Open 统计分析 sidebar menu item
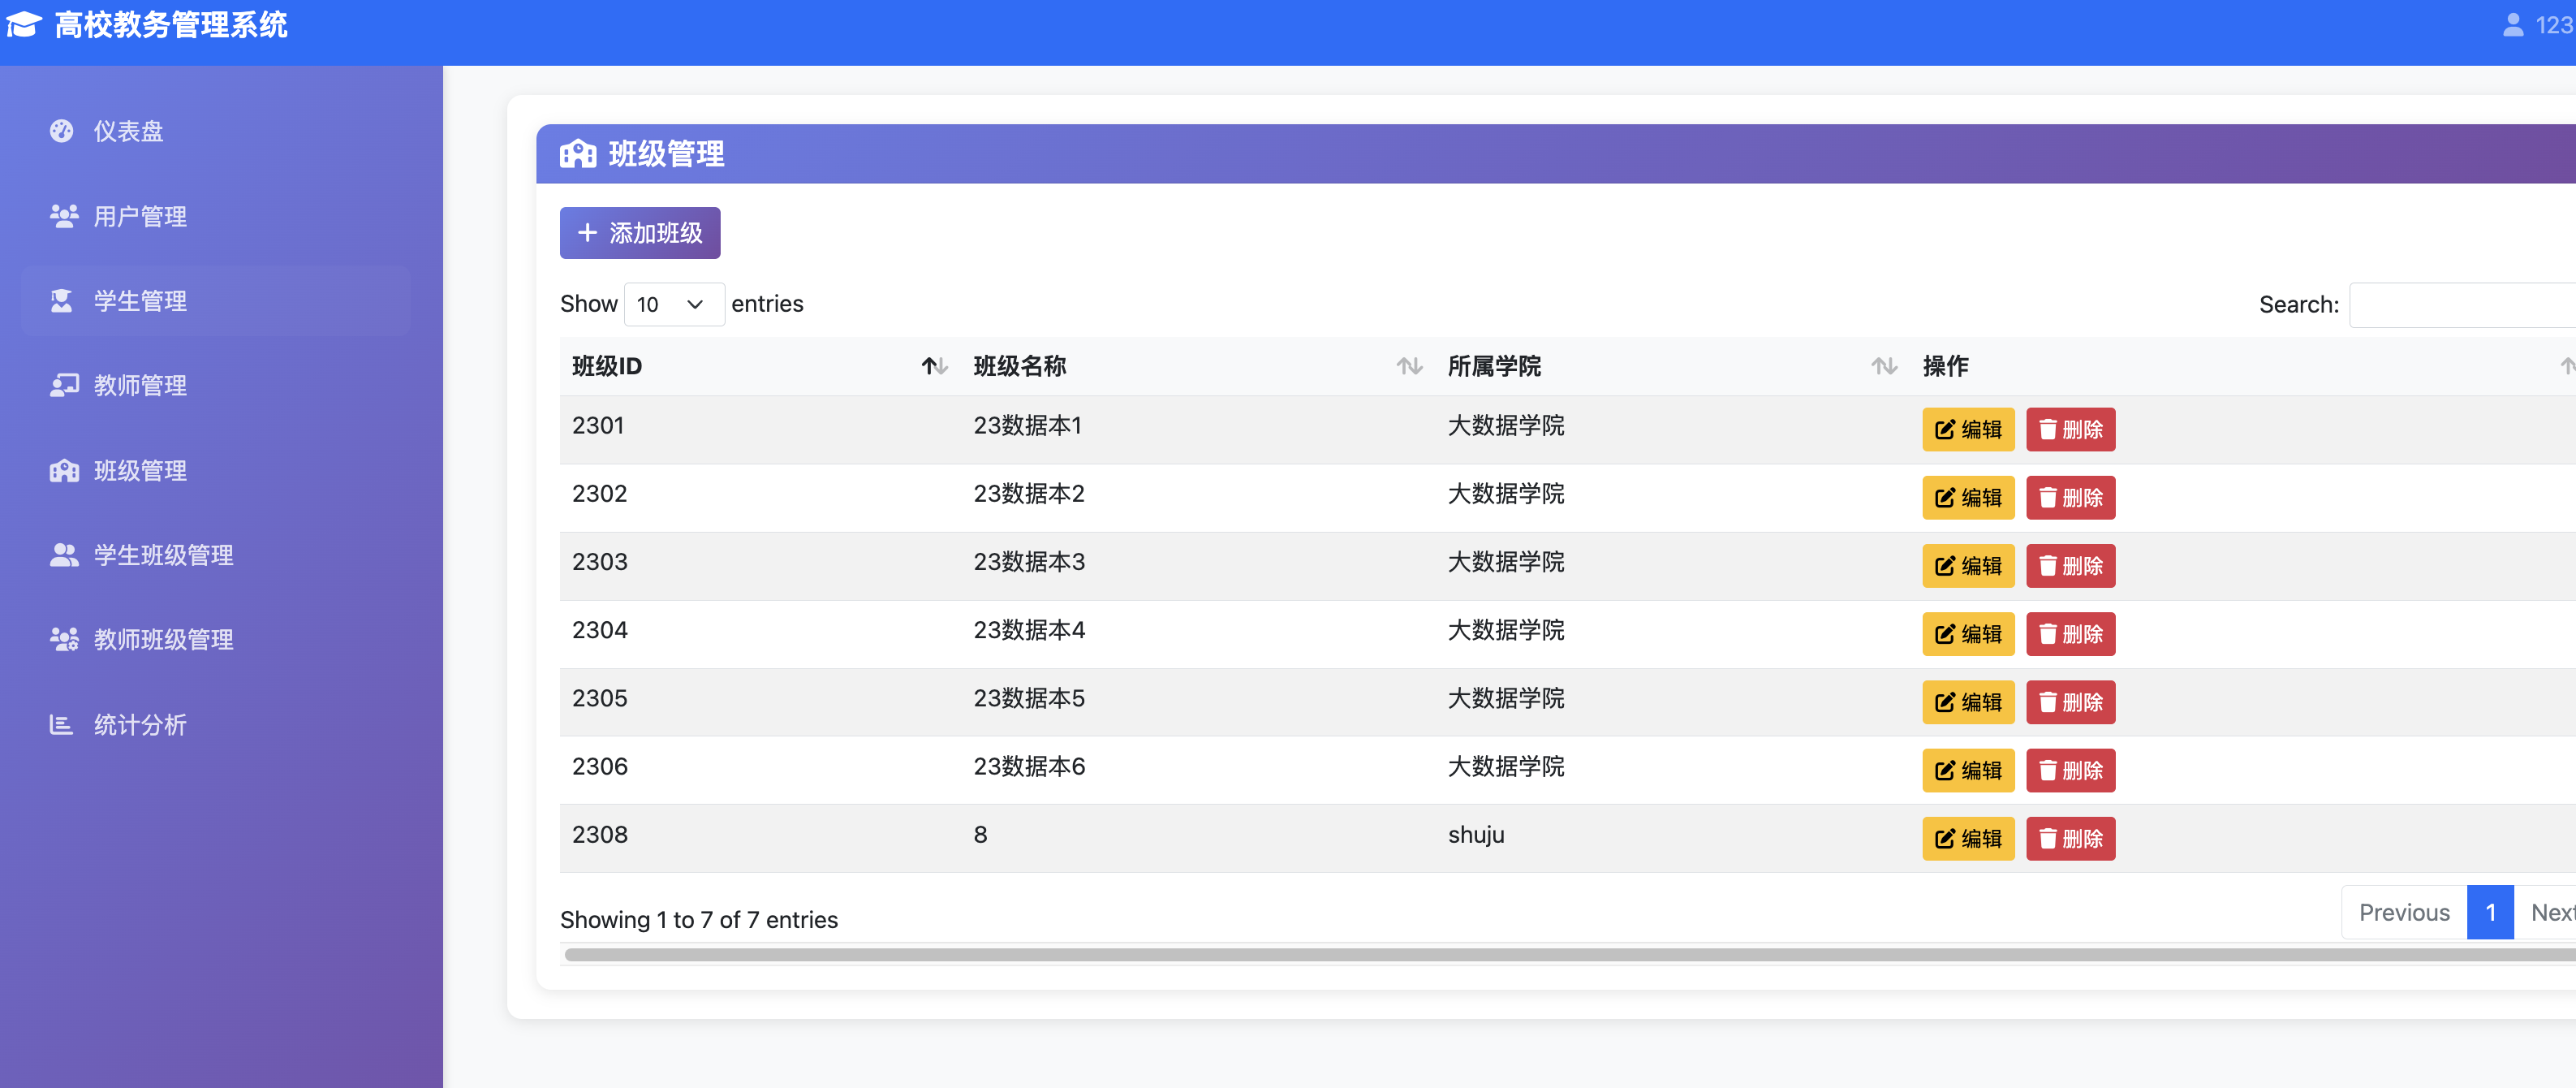 click(x=140, y=724)
